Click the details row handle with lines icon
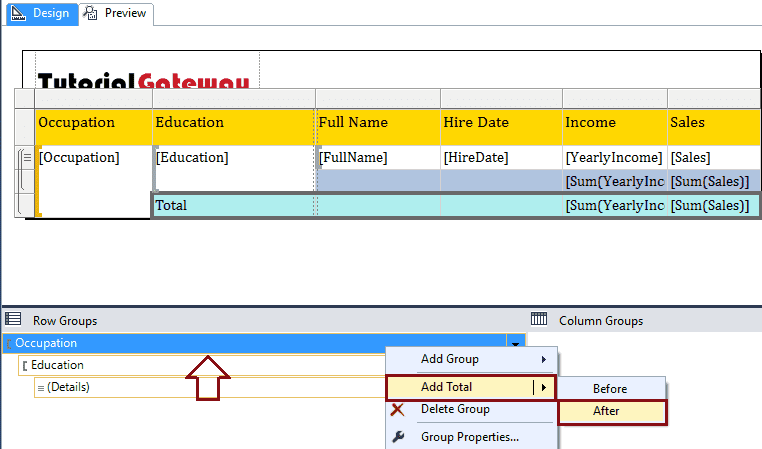Screen dimensions: 762x449 point(25,157)
